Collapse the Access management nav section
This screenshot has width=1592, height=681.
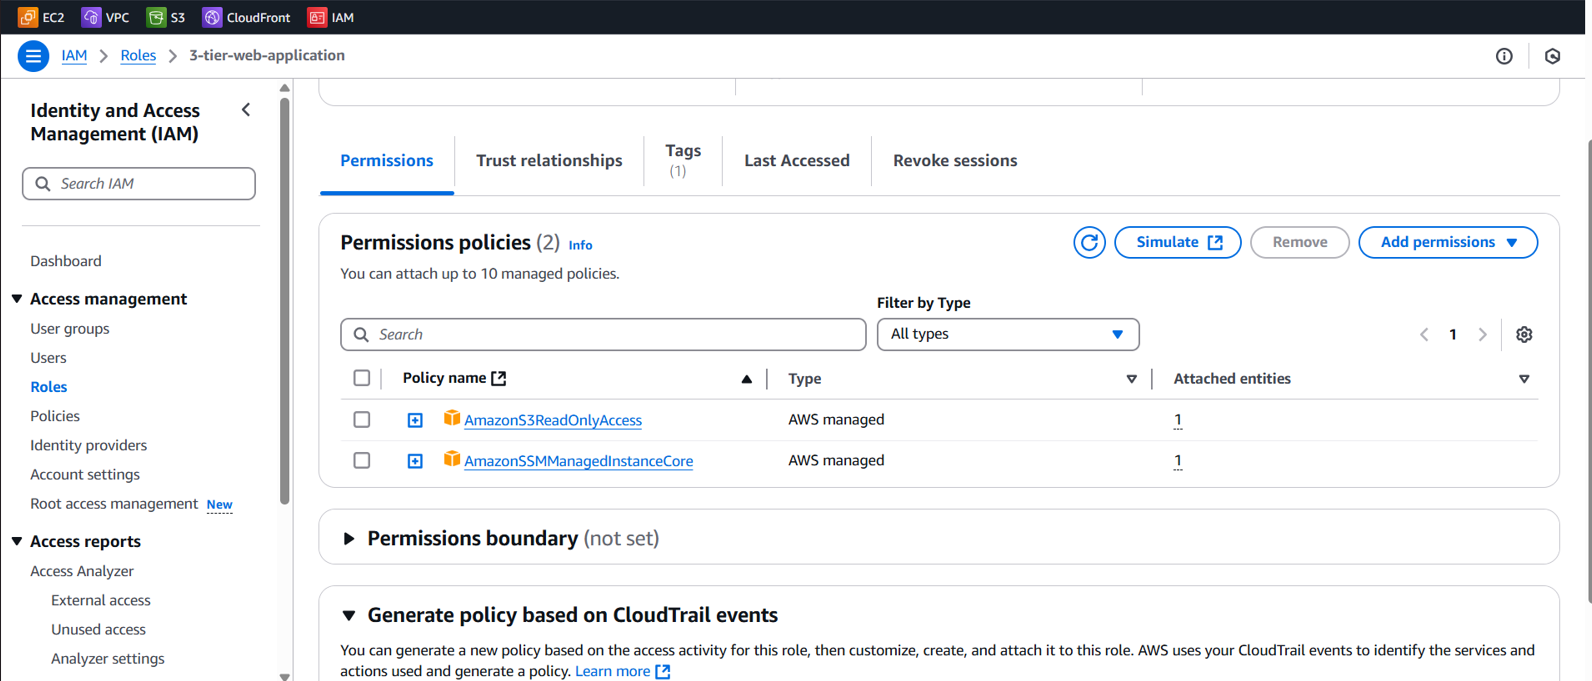[x=17, y=299]
